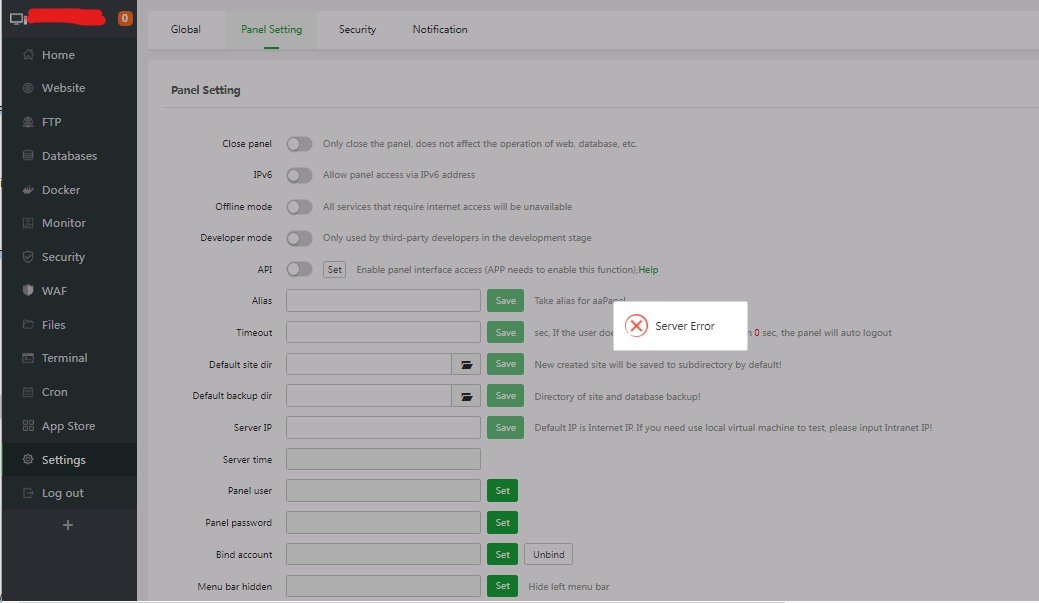Open the Docker sidebar icon
Image resolution: width=1039 pixels, height=603 pixels.
click(28, 190)
